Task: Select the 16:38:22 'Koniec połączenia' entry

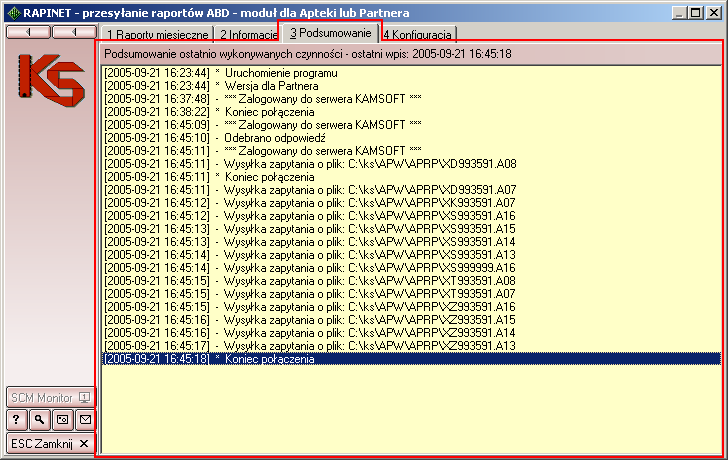Action: pyautogui.click(x=411, y=112)
